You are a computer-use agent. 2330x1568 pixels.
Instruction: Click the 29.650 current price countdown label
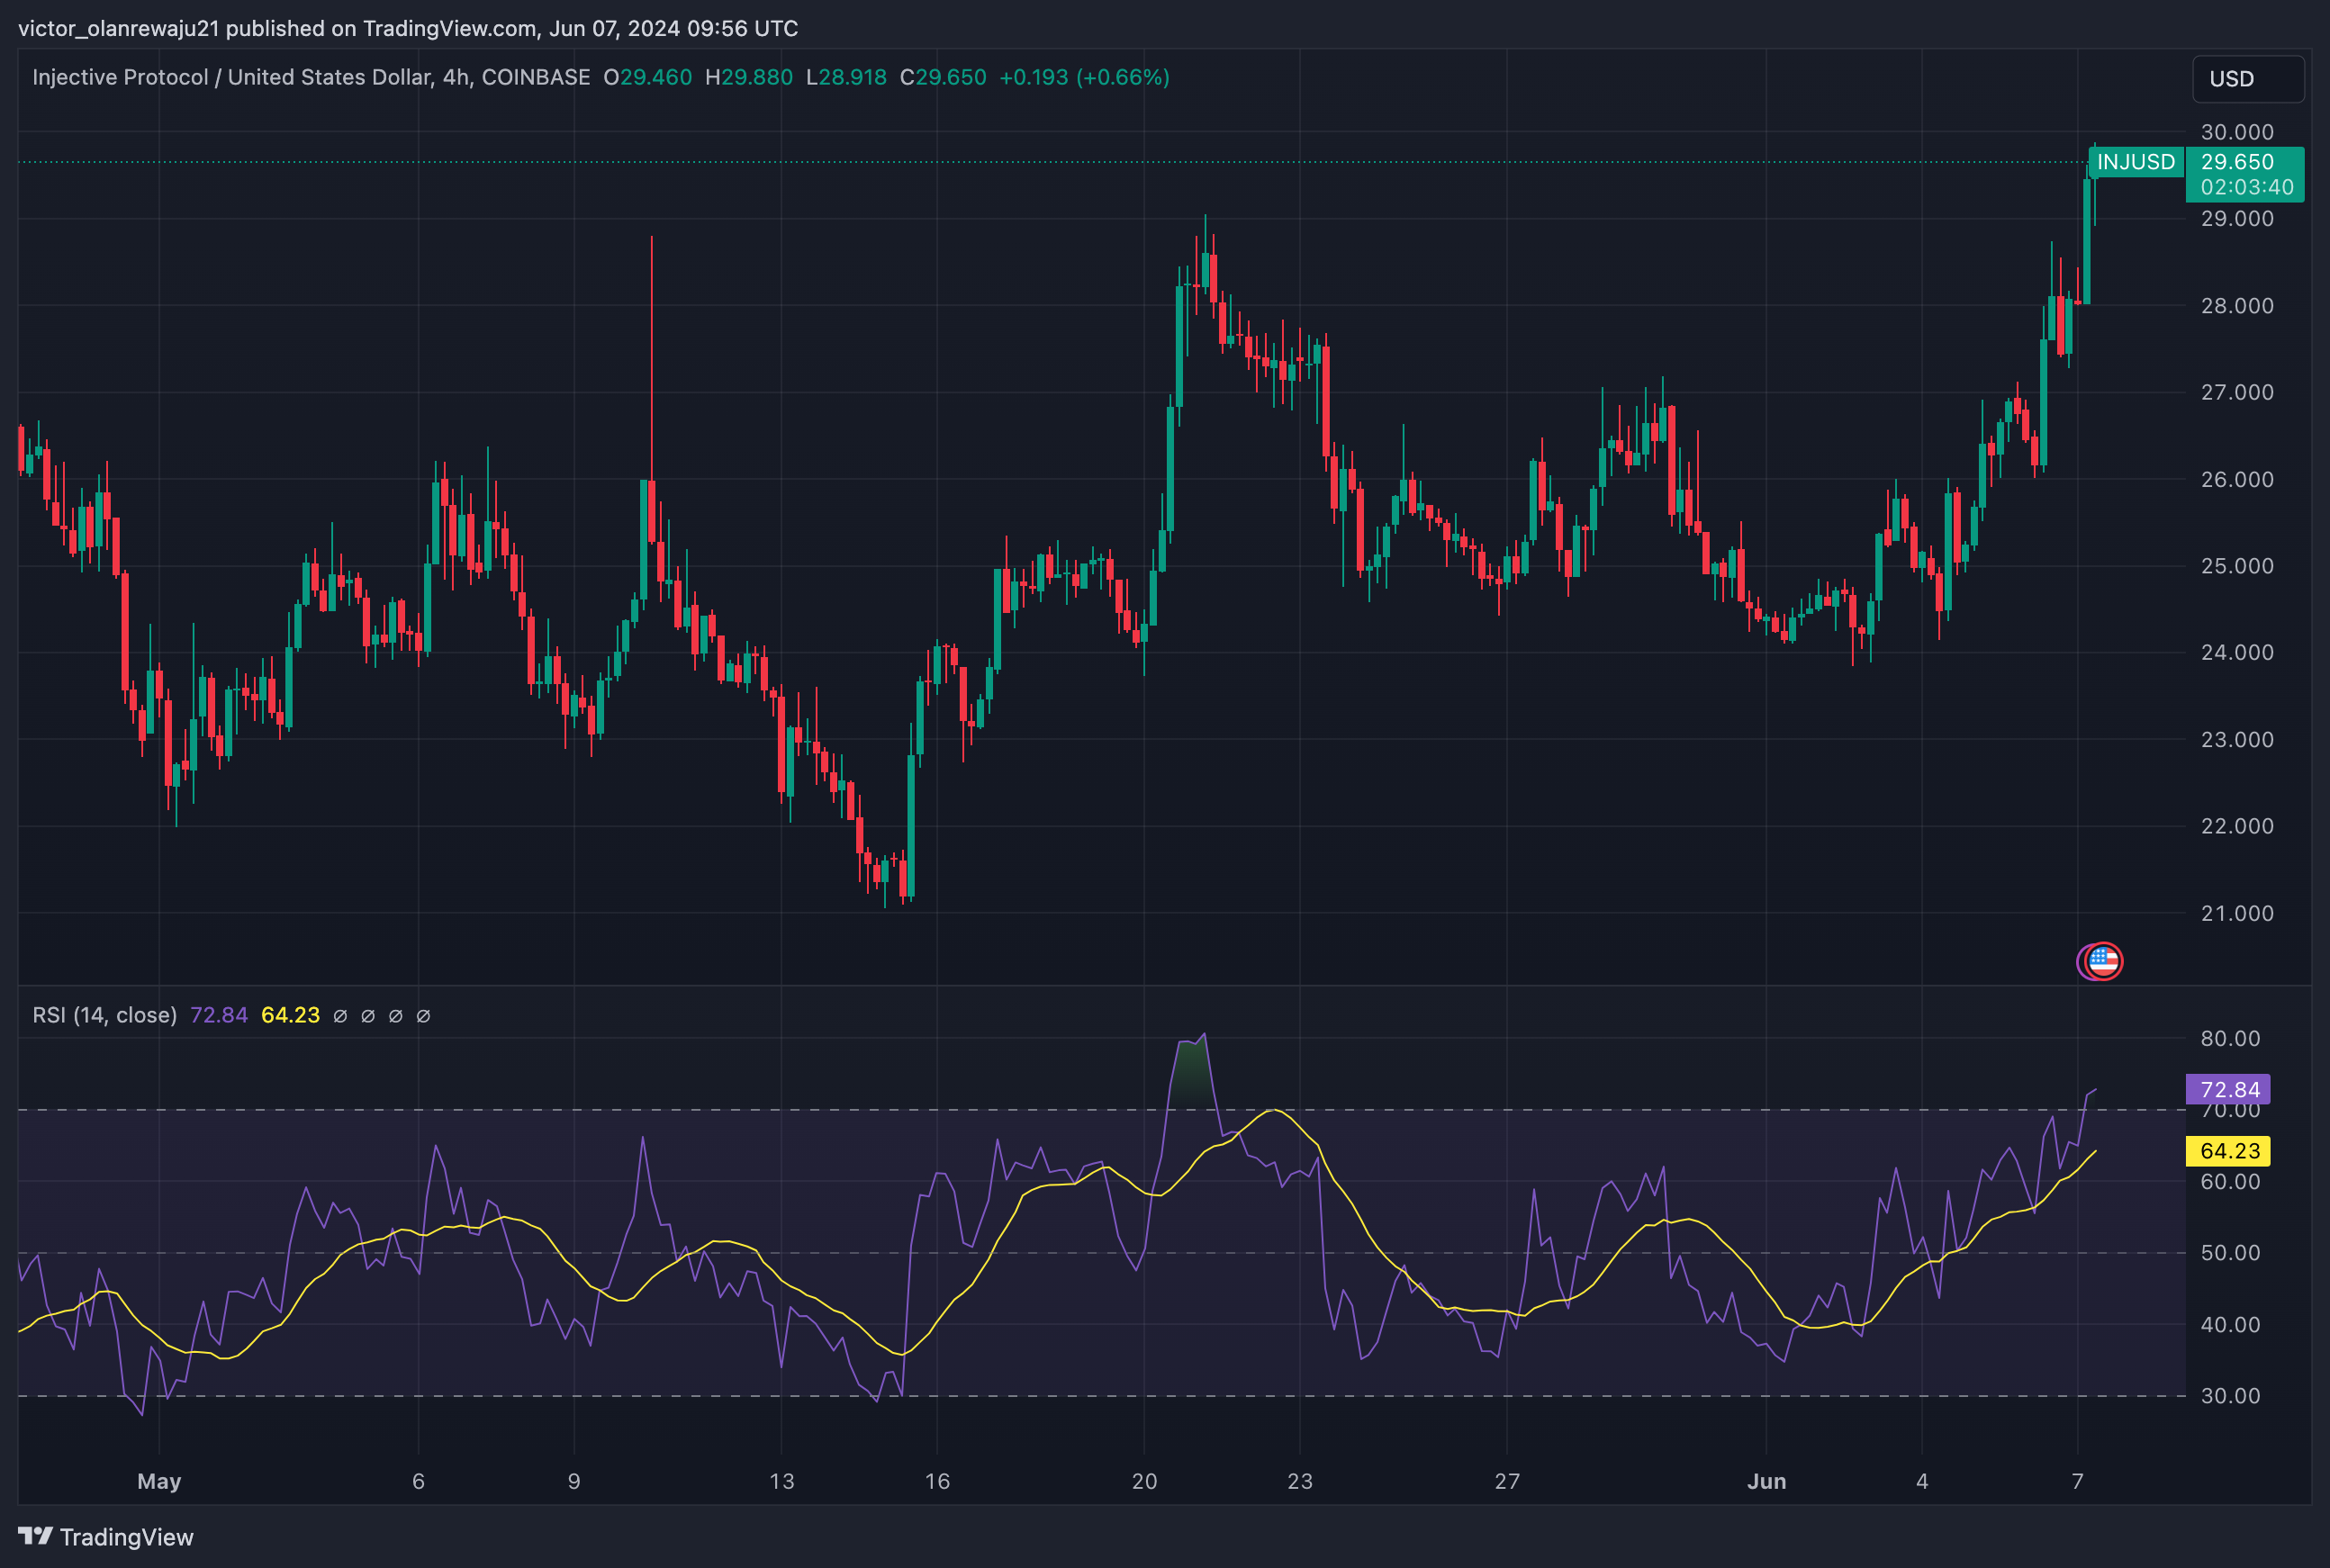(2245, 174)
